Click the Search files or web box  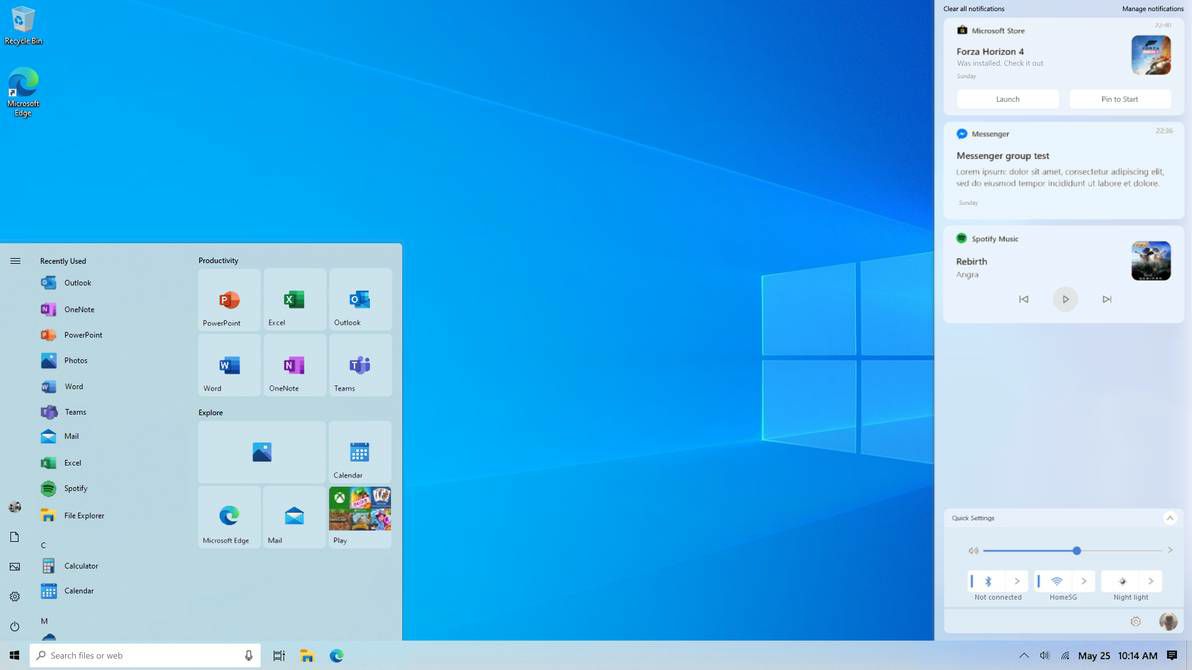pyautogui.click(x=144, y=656)
